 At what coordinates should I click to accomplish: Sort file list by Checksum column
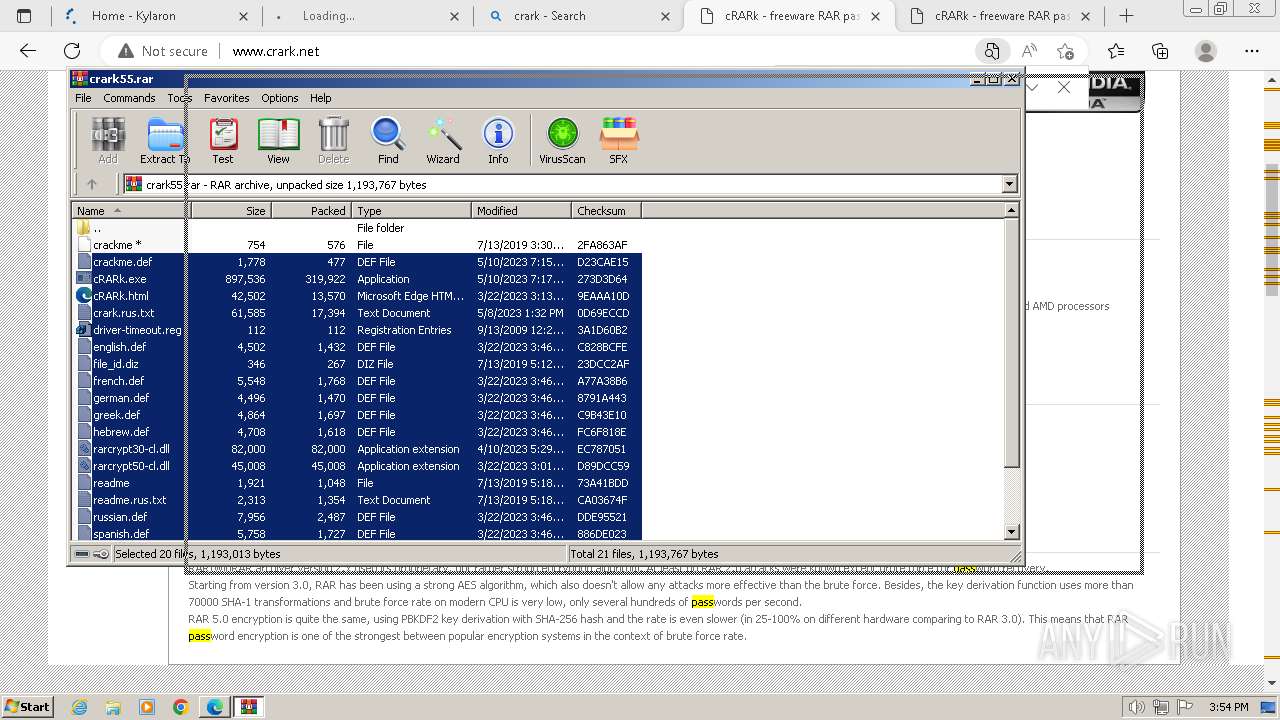[606, 210]
